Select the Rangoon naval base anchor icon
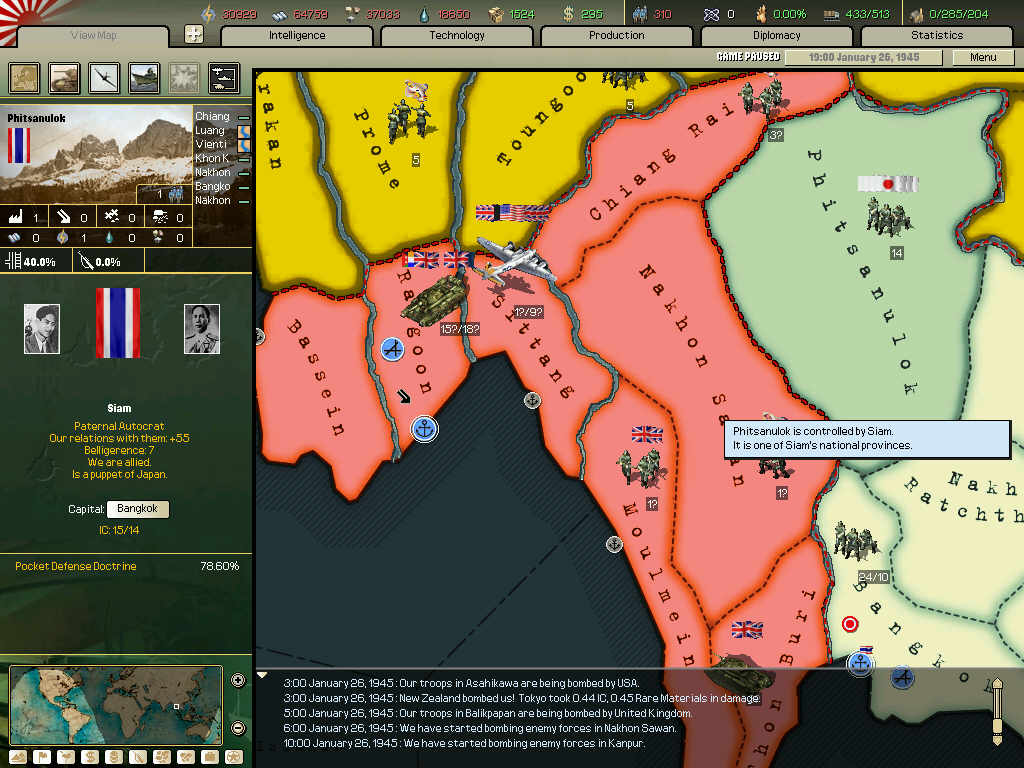 coord(424,429)
